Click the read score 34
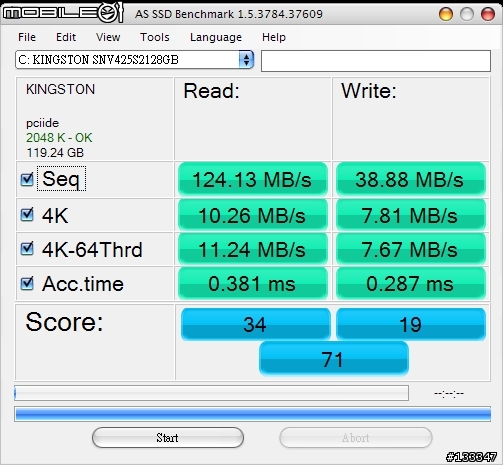 pyautogui.click(x=255, y=324)
